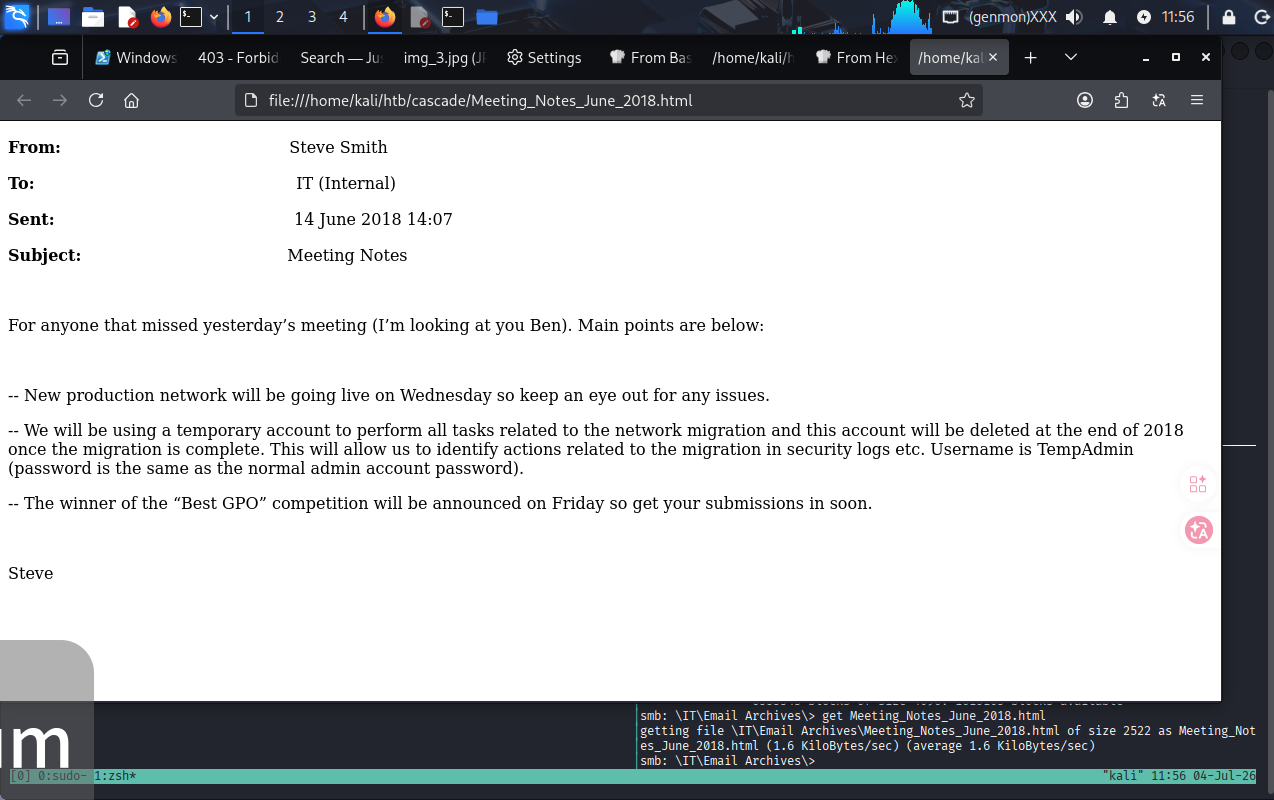
Task: Click the tmux 0:sudo- window label
Action: click(62, 776)
